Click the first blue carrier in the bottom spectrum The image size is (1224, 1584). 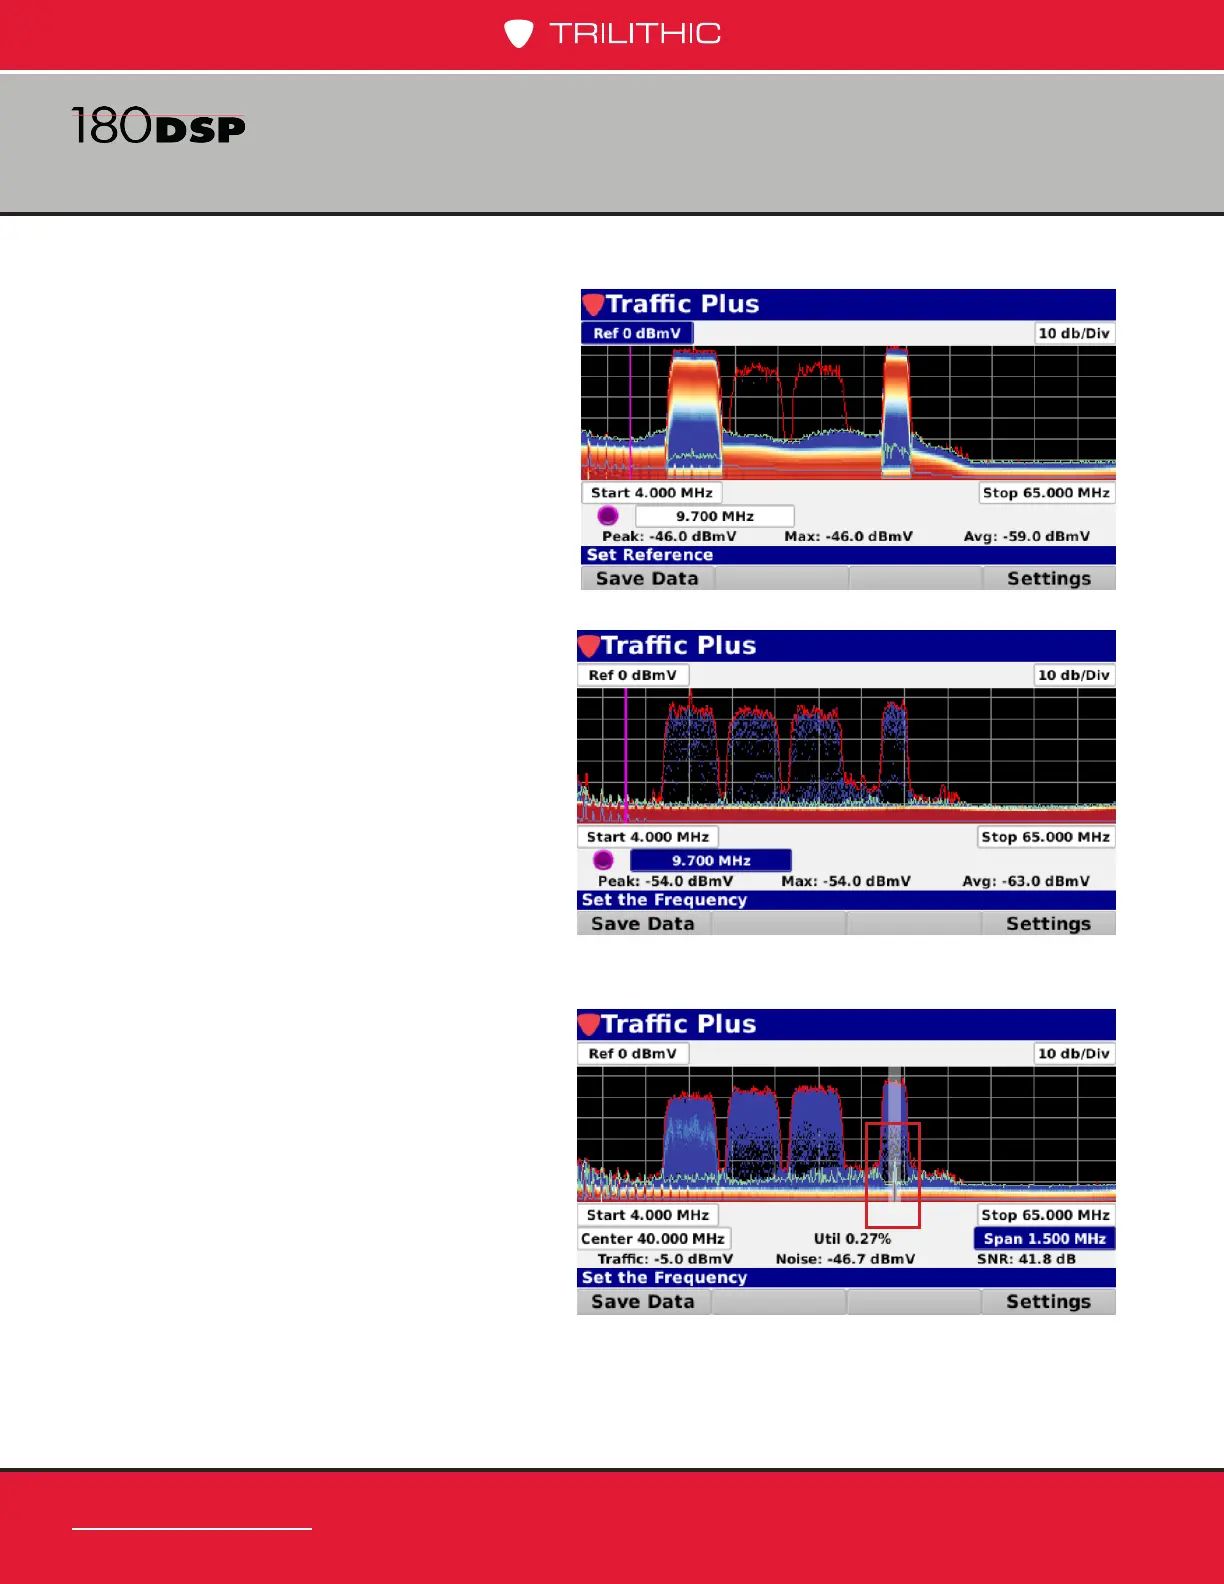[x=691, y=1135]
